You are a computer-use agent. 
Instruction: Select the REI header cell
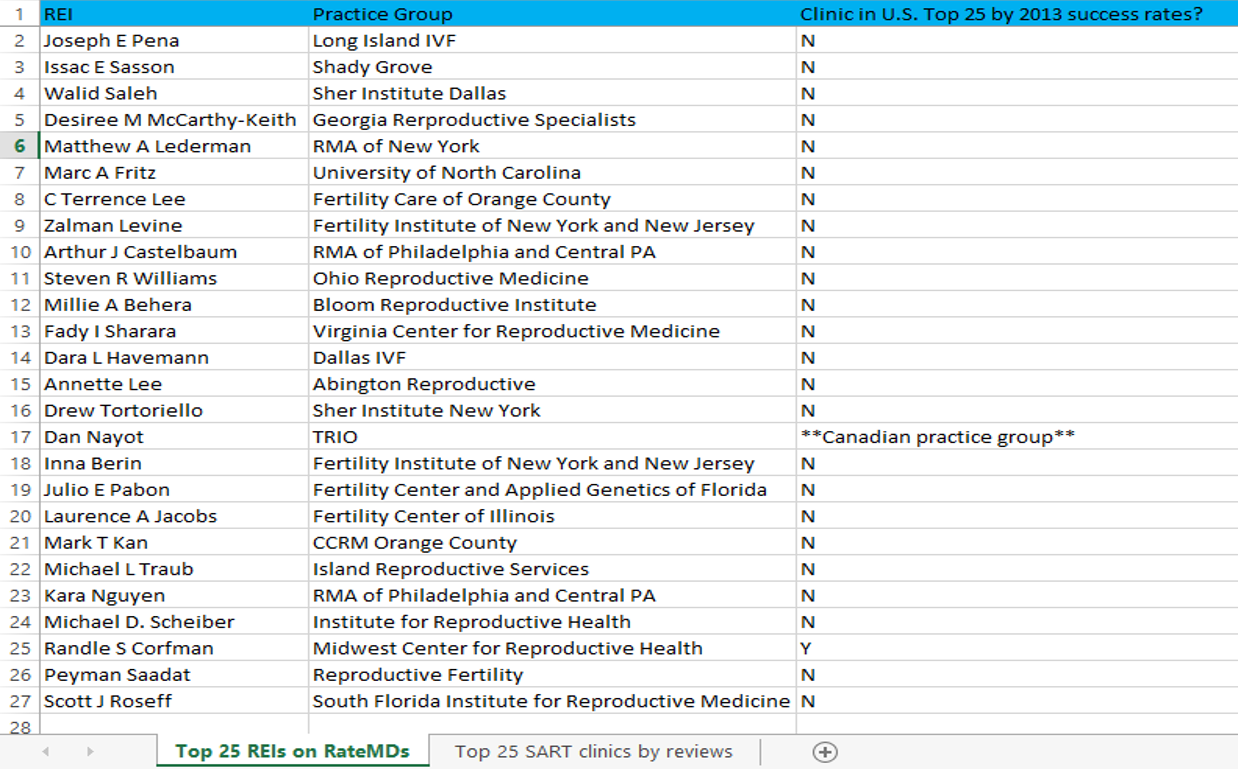click(174, 14)
